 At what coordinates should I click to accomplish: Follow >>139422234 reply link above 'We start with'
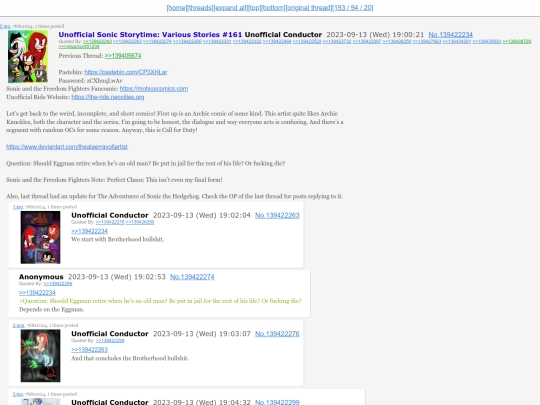pos(90,231)
